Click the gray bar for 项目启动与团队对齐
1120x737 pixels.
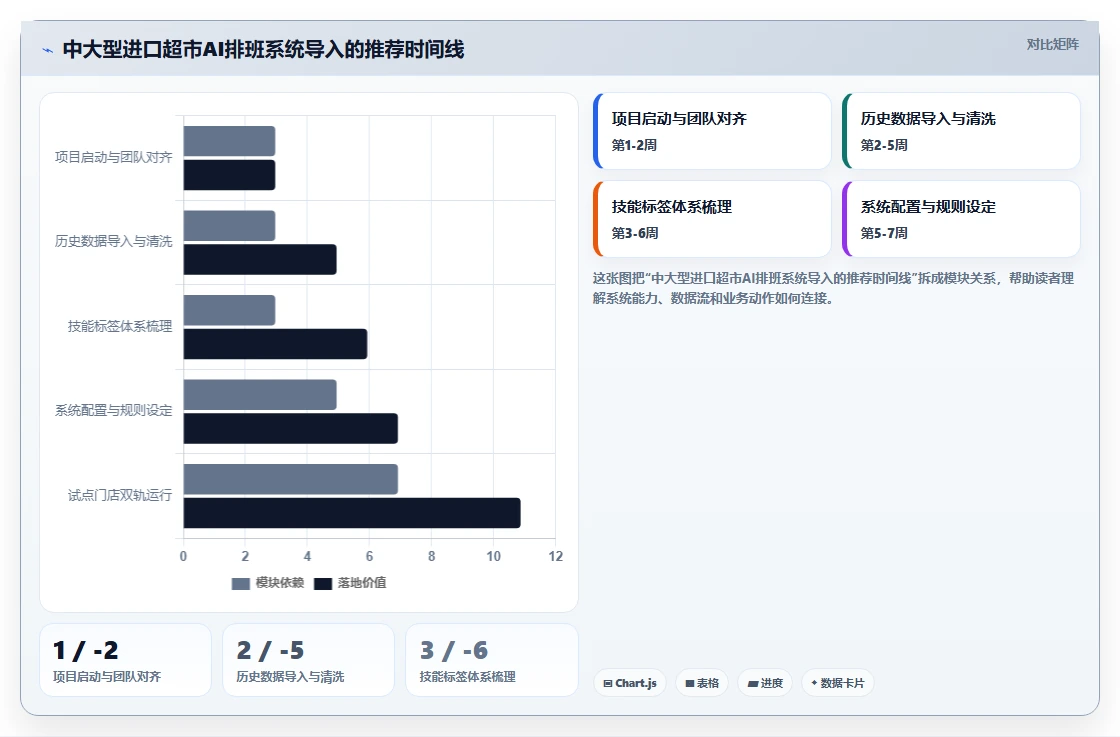[x=229, y=141]
